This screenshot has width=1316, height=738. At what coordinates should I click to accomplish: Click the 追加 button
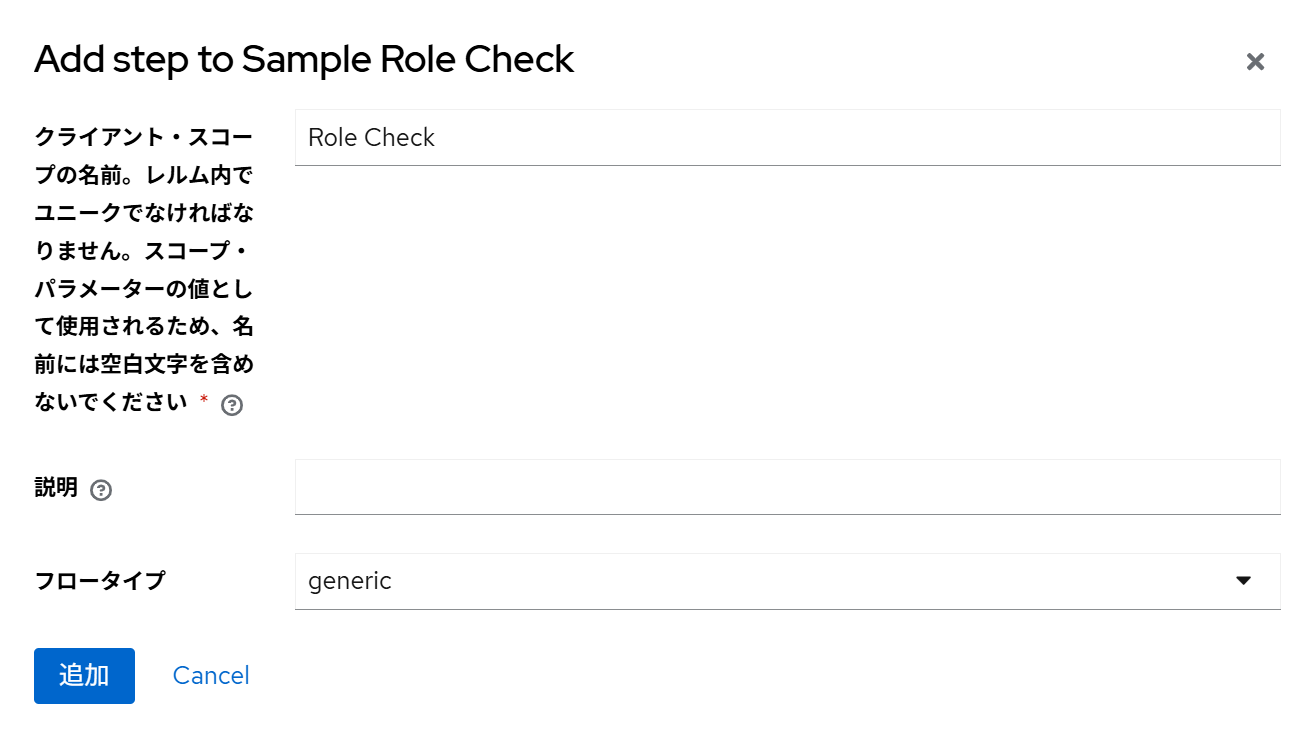click(84, 676)
